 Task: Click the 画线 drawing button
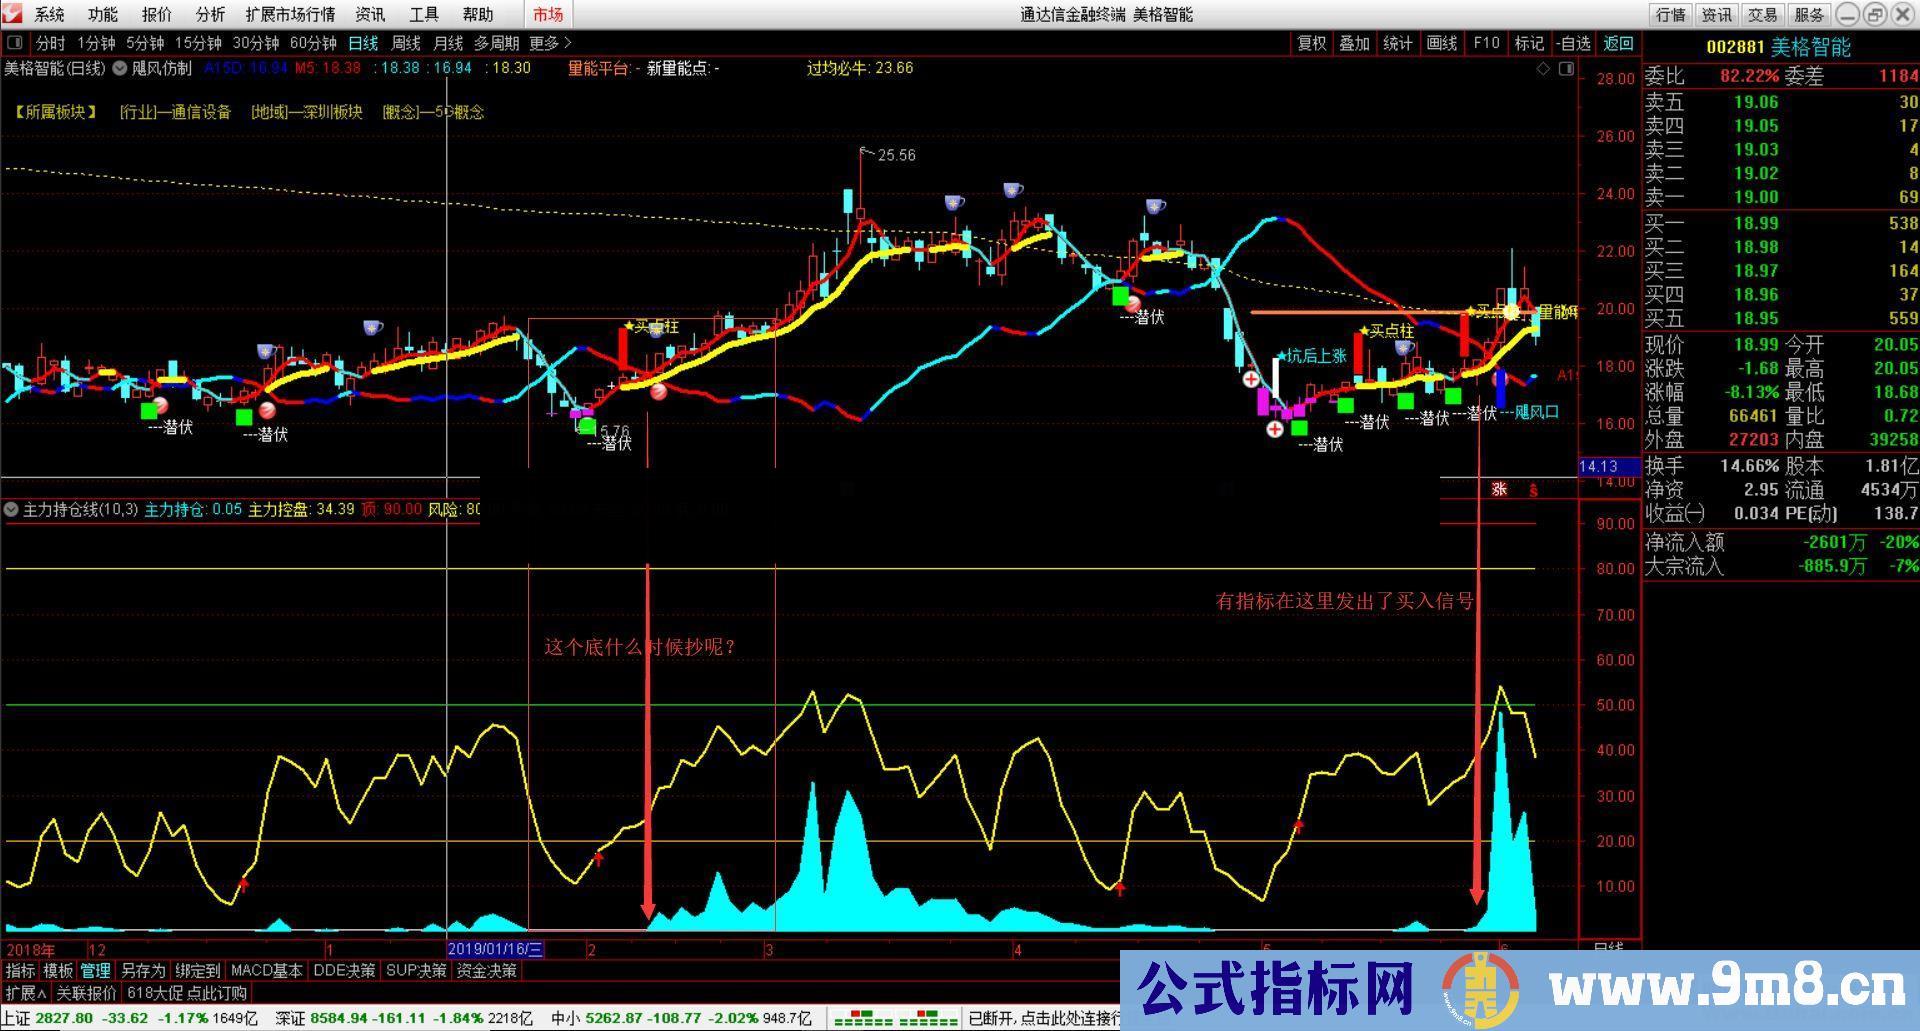[x=1442, y=43]
